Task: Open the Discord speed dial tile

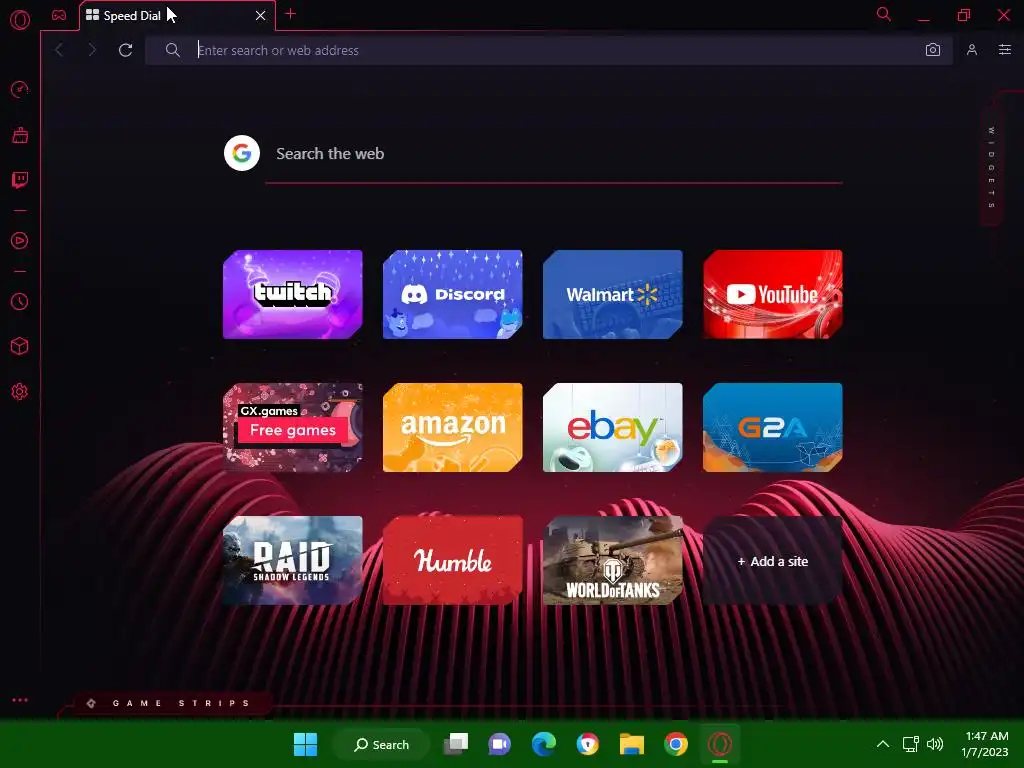Action: tap(453, 295)
